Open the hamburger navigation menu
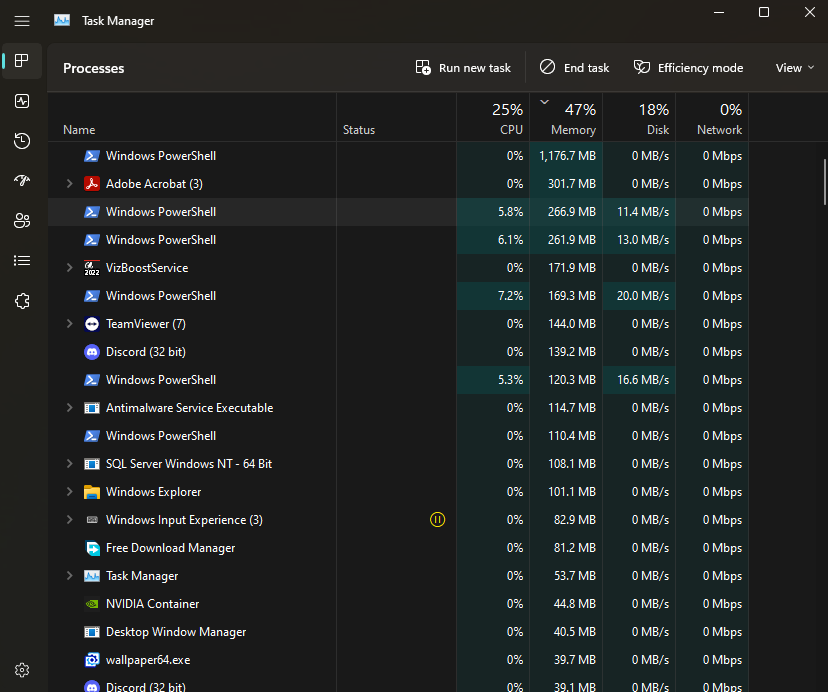The image size is (828, 692). coord(22,21)
